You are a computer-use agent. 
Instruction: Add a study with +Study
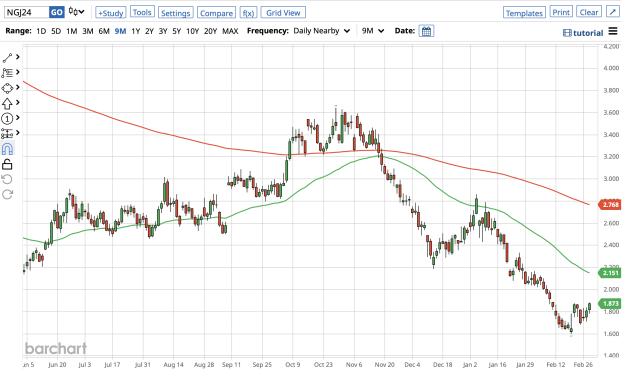pos(110,13)
